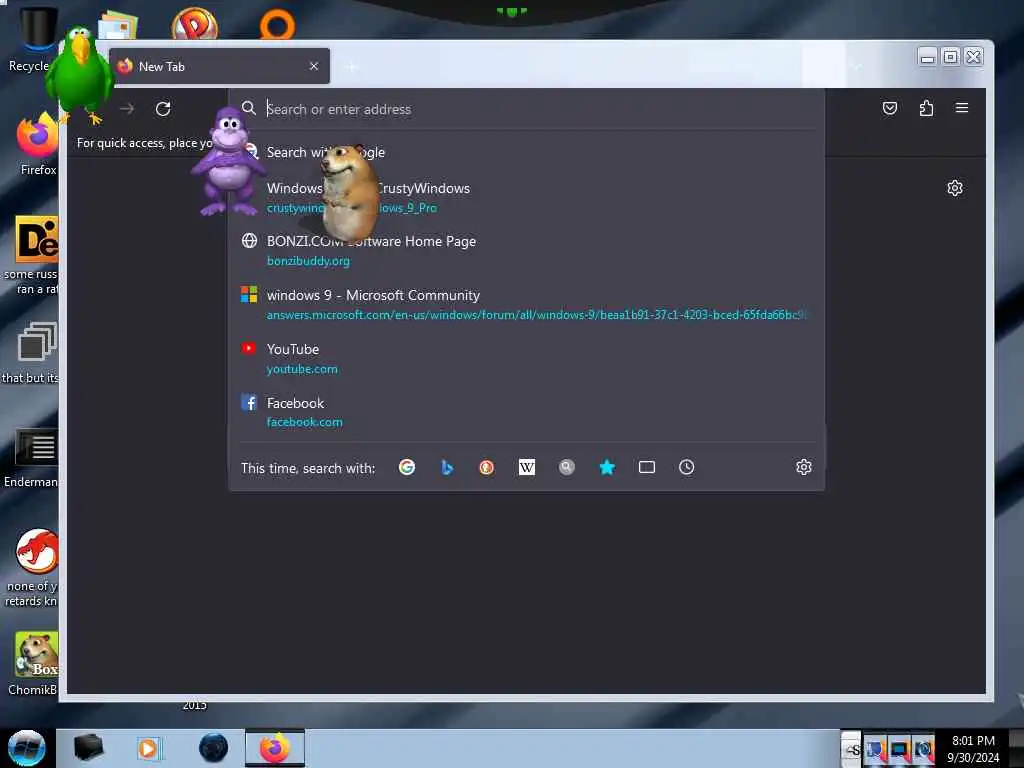Click the answers.microsoft.com URL text
Screen dimensions: 1024x768
click(x=536, y=315)
